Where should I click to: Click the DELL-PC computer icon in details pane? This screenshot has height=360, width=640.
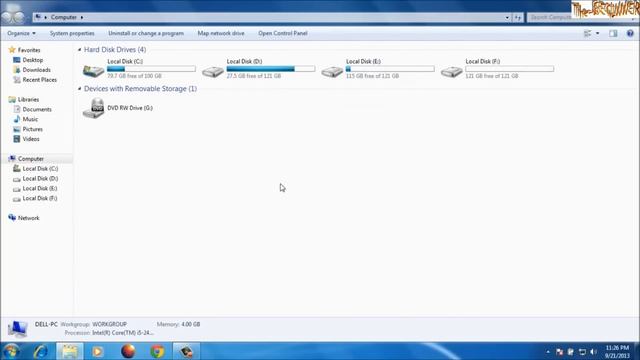click(18, 329)
